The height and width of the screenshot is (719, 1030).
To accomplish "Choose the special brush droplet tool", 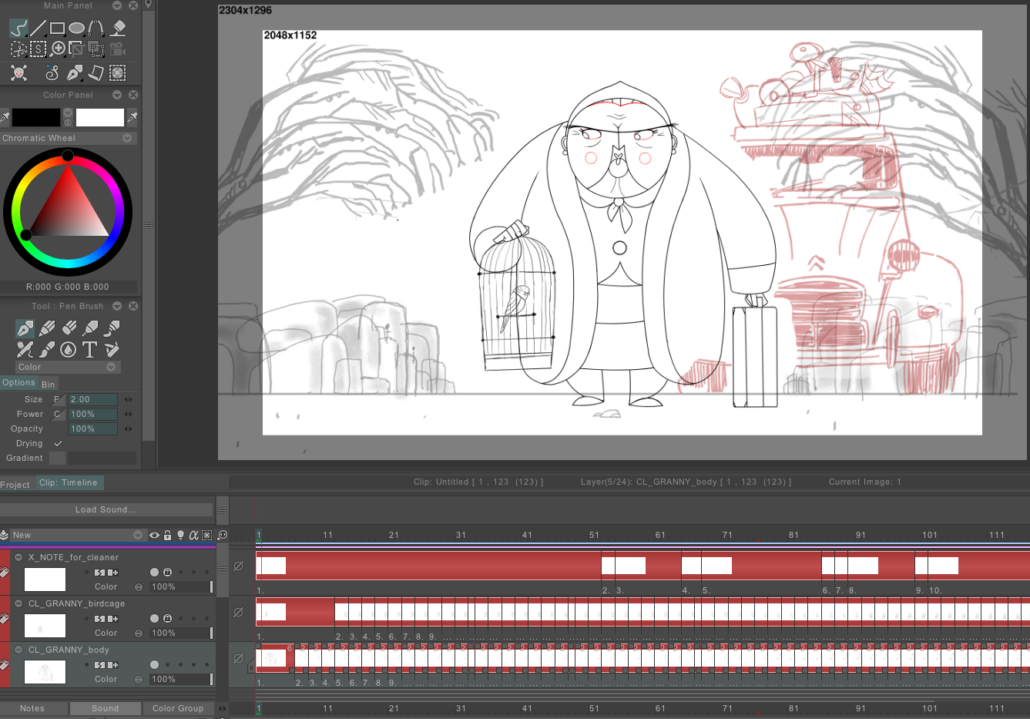I will [x=68, y=349].
